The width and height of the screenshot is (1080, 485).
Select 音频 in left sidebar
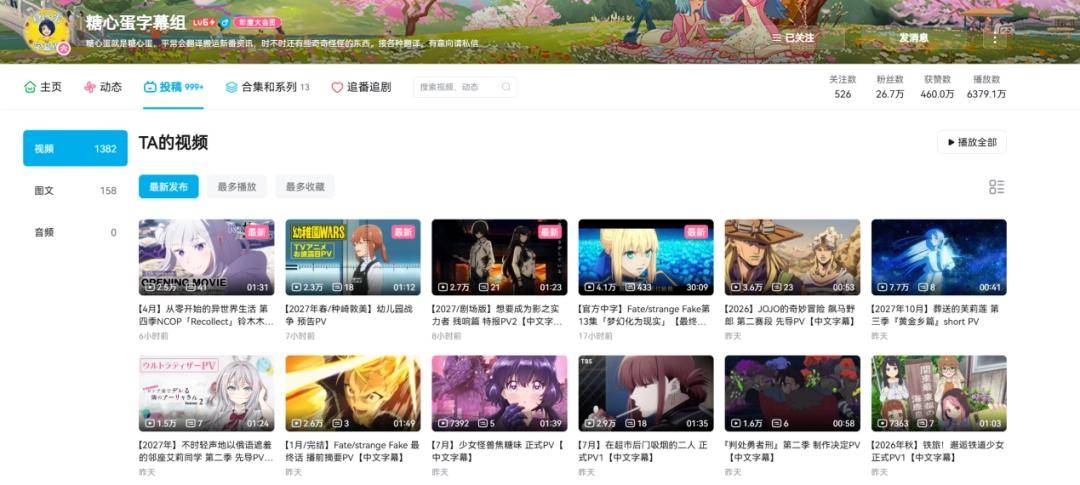coord(75,232)
